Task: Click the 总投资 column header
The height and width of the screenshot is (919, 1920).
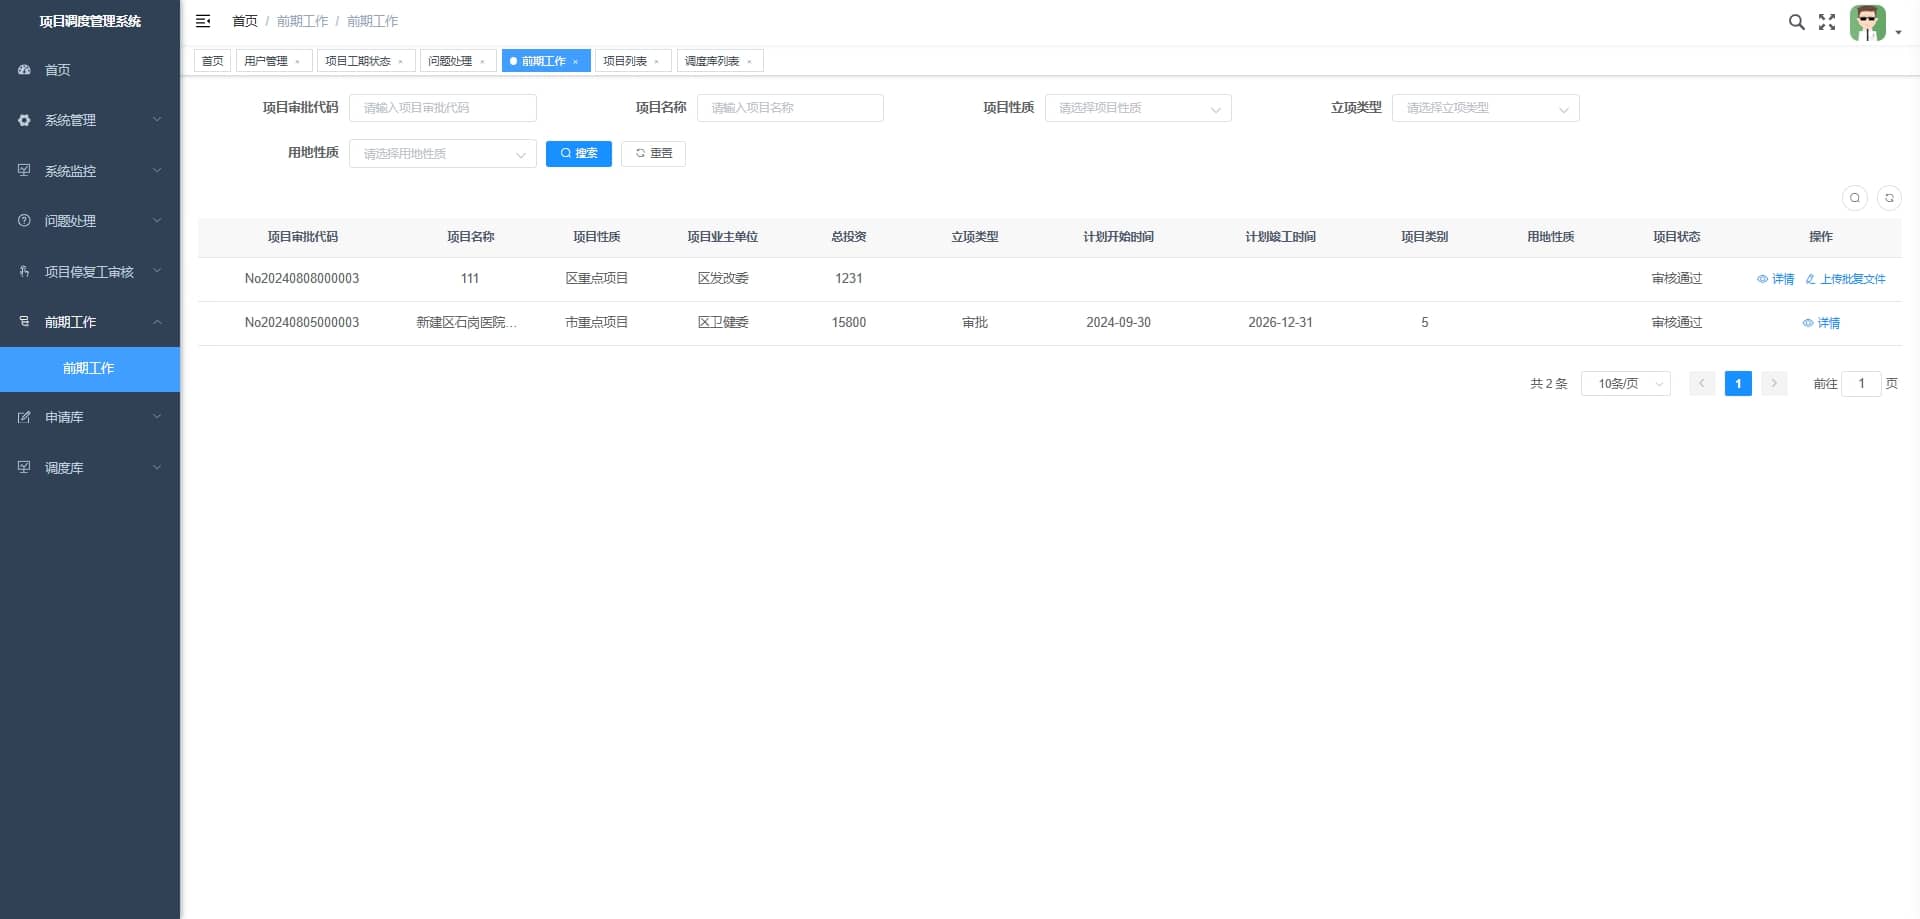Action: [x=849, y=237]
